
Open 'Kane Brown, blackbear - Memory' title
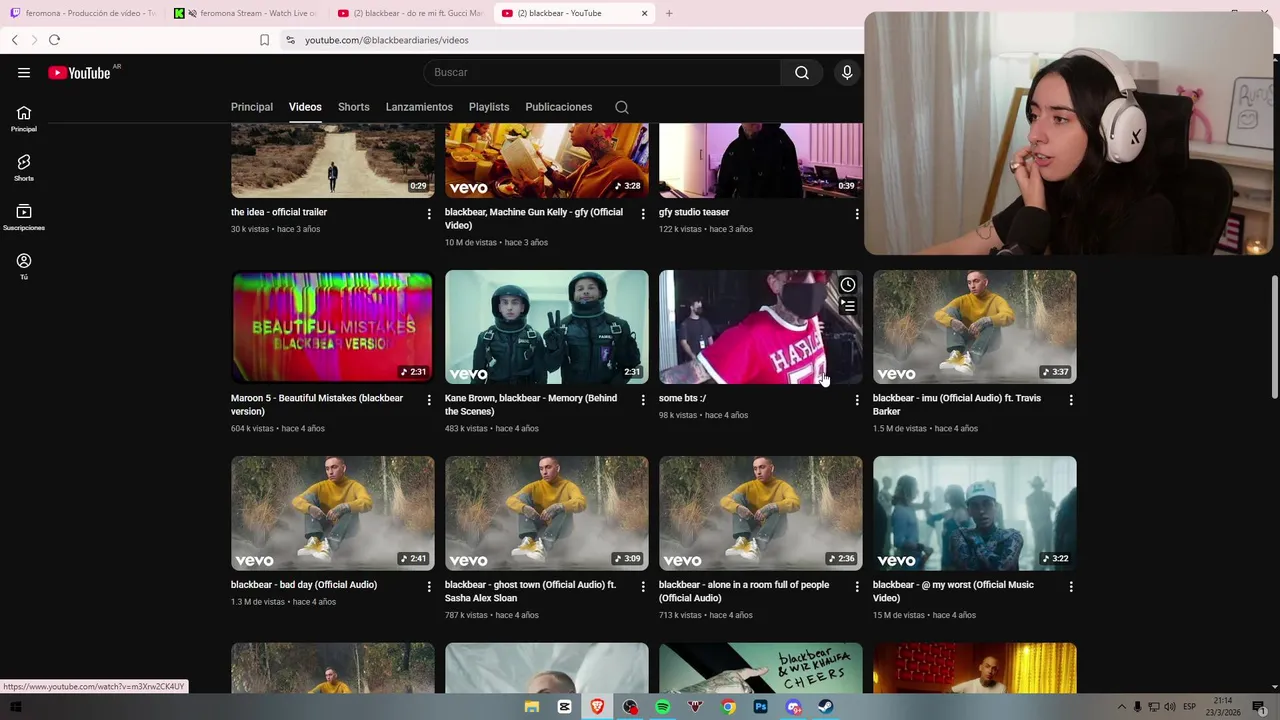click(531, 405)
